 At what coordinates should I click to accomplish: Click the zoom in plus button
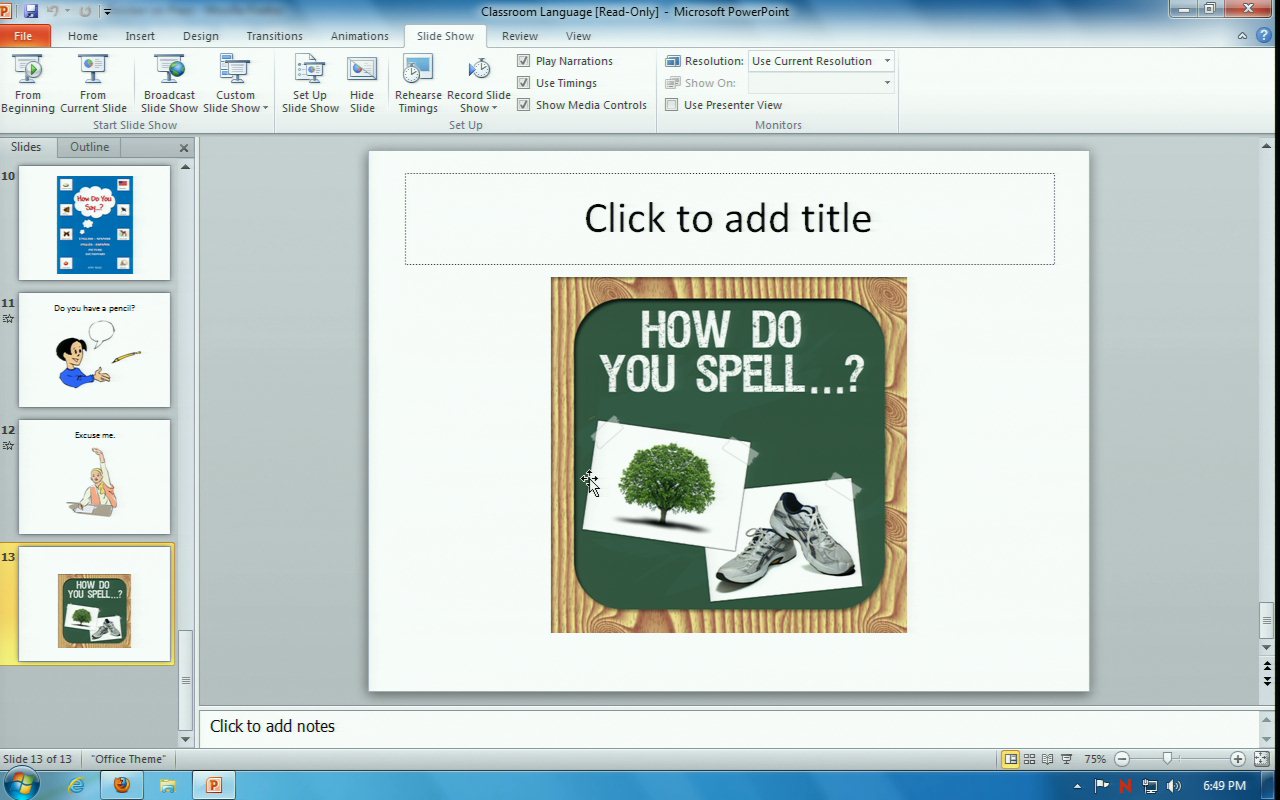click(1238, 759)
